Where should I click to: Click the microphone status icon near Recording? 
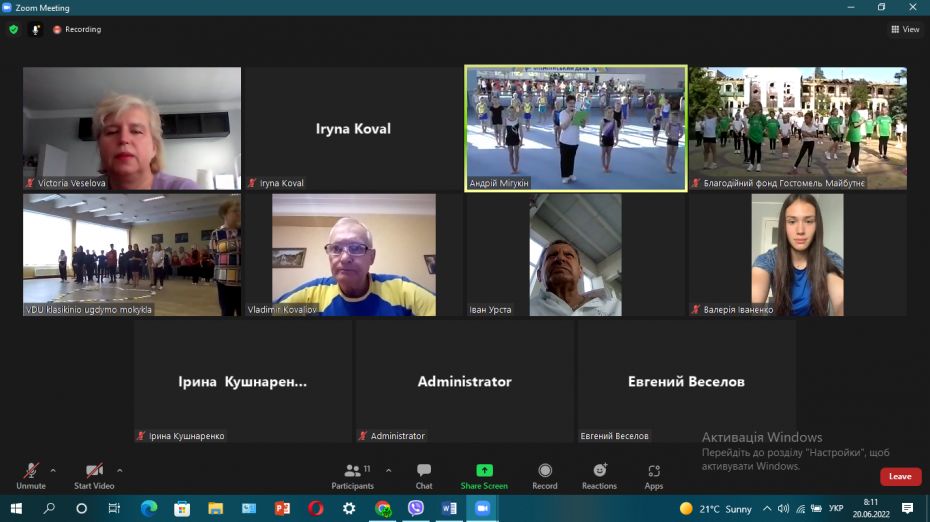36,29
